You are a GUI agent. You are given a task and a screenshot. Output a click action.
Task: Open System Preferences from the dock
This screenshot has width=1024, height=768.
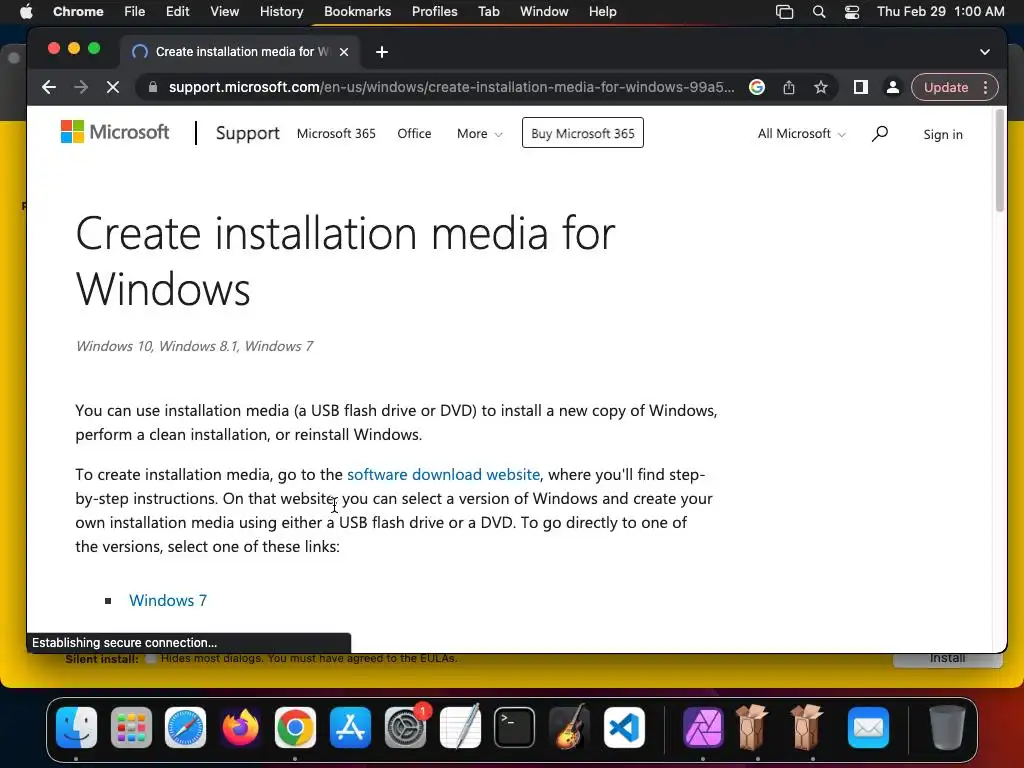(x=406, y=727)
